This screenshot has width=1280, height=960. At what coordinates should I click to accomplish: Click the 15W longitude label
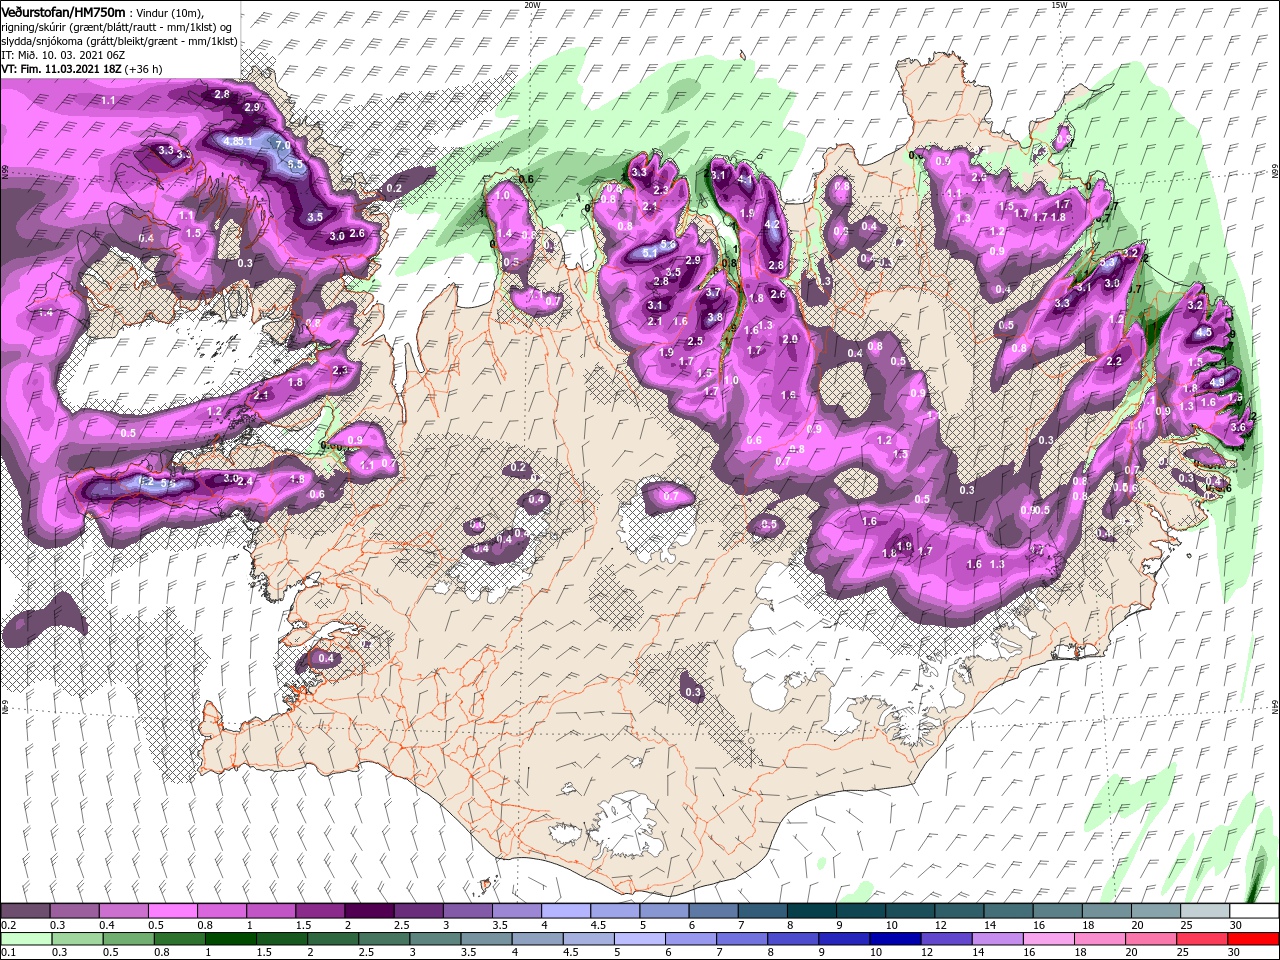pyautogui.click(x=1059, y=5)
